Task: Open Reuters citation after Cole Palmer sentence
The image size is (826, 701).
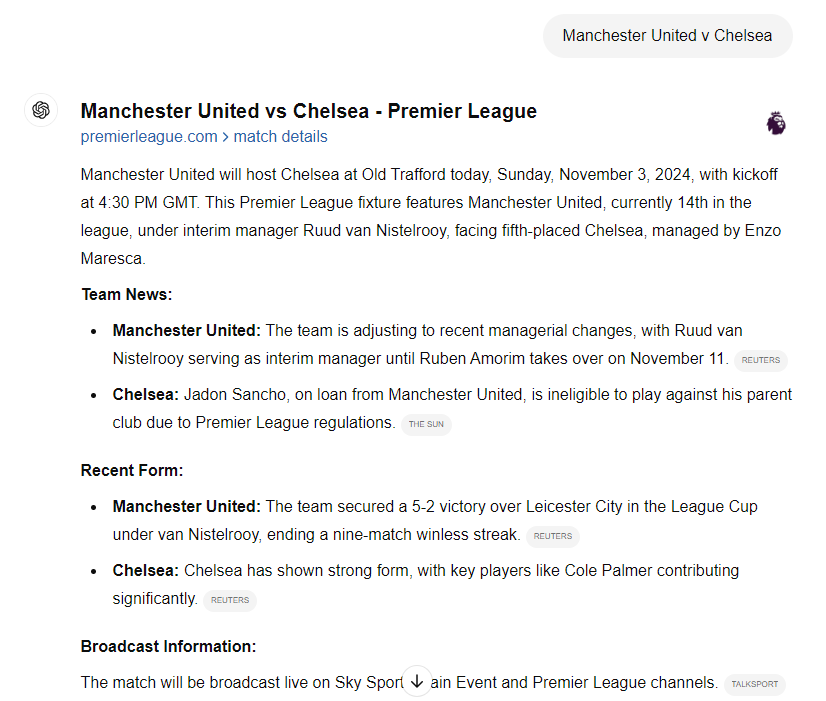Action: (230, 600)
